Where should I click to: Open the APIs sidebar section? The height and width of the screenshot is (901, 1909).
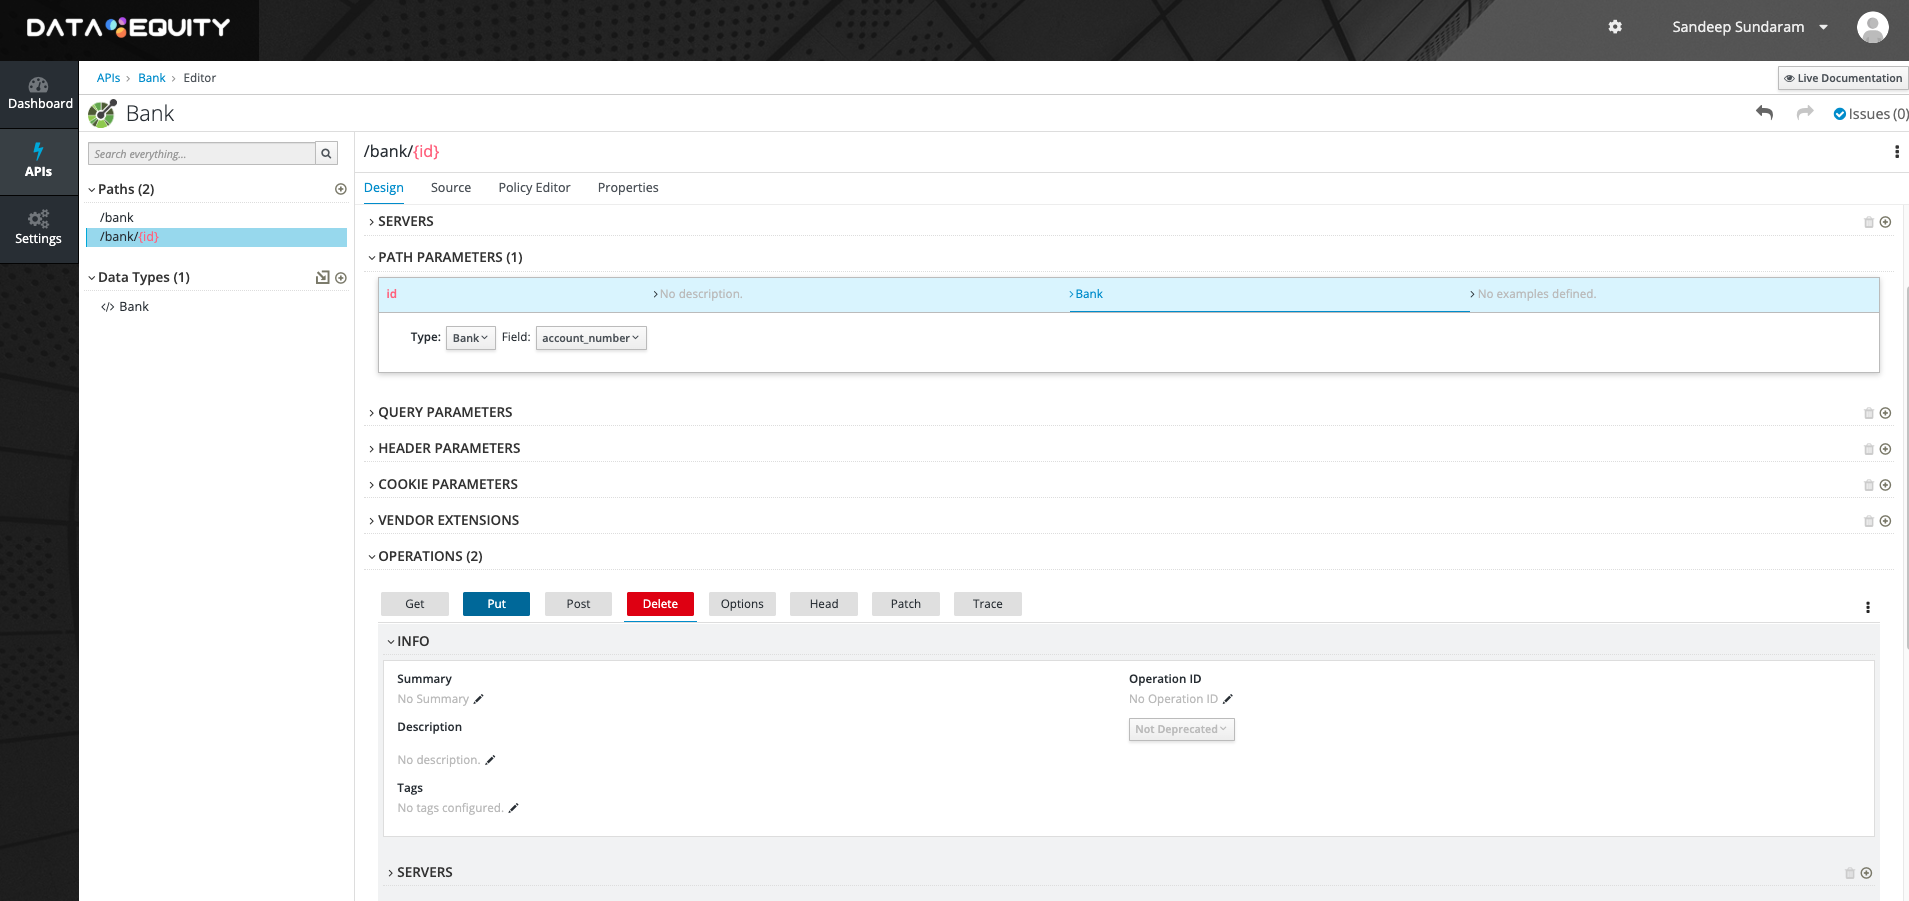[x=39, y=161]
